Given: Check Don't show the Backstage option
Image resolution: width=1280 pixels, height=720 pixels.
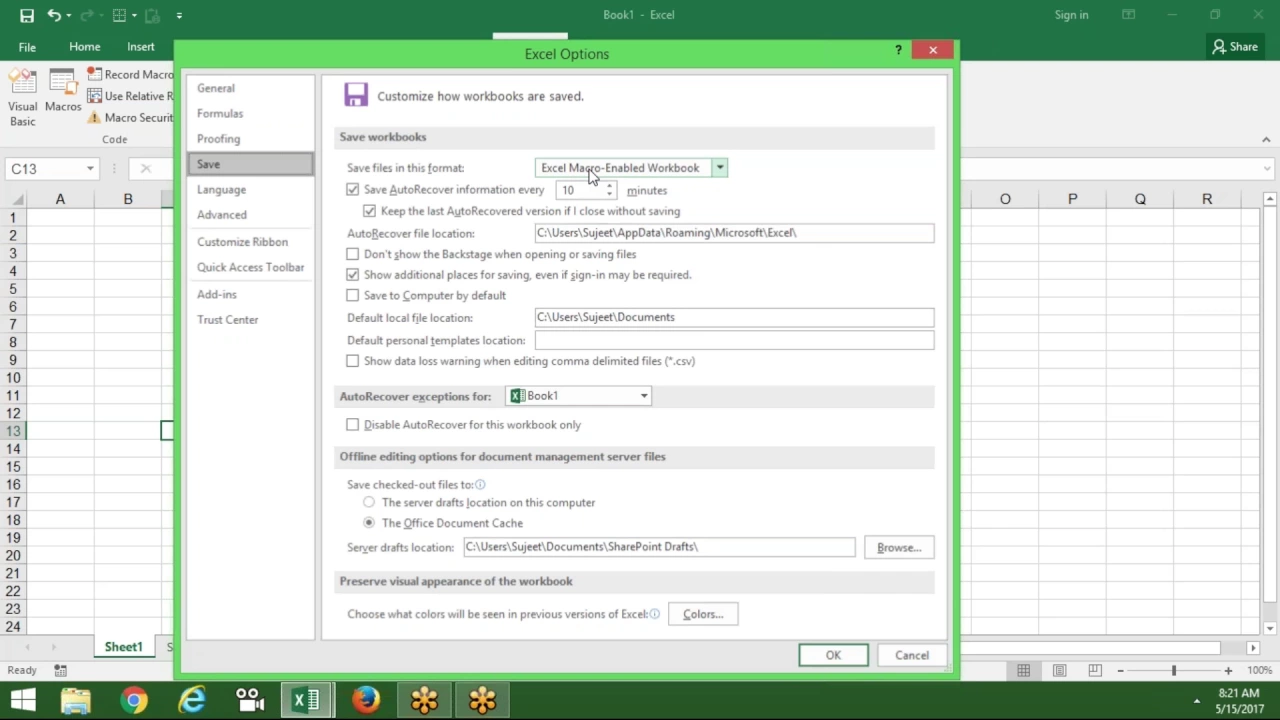Looking at the screenshot, I should pos(352,254).
